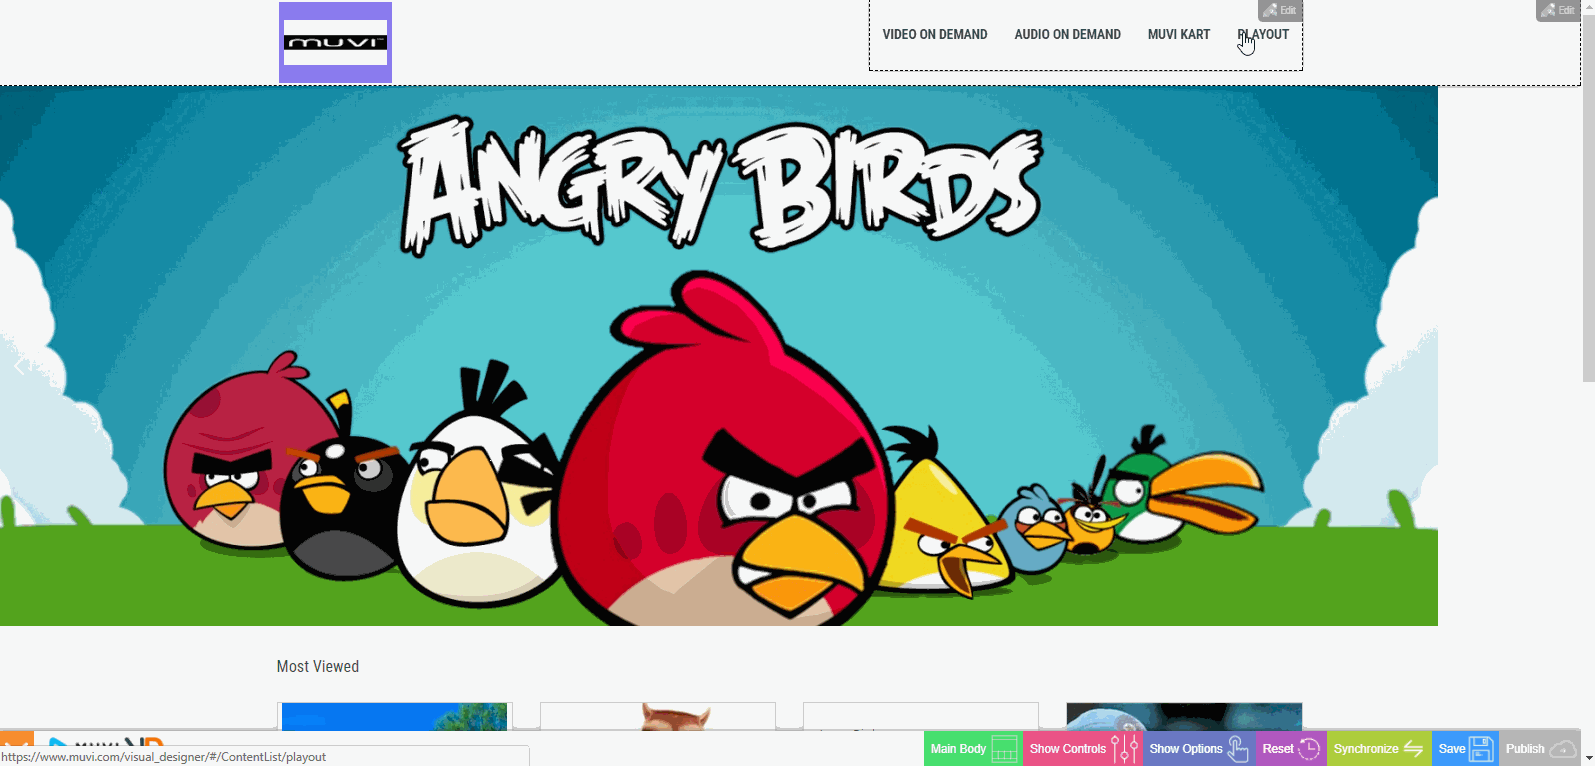Click the Muvi logo in header
This screenshot has height=766, width=1595.
click(x=335, y=43)
